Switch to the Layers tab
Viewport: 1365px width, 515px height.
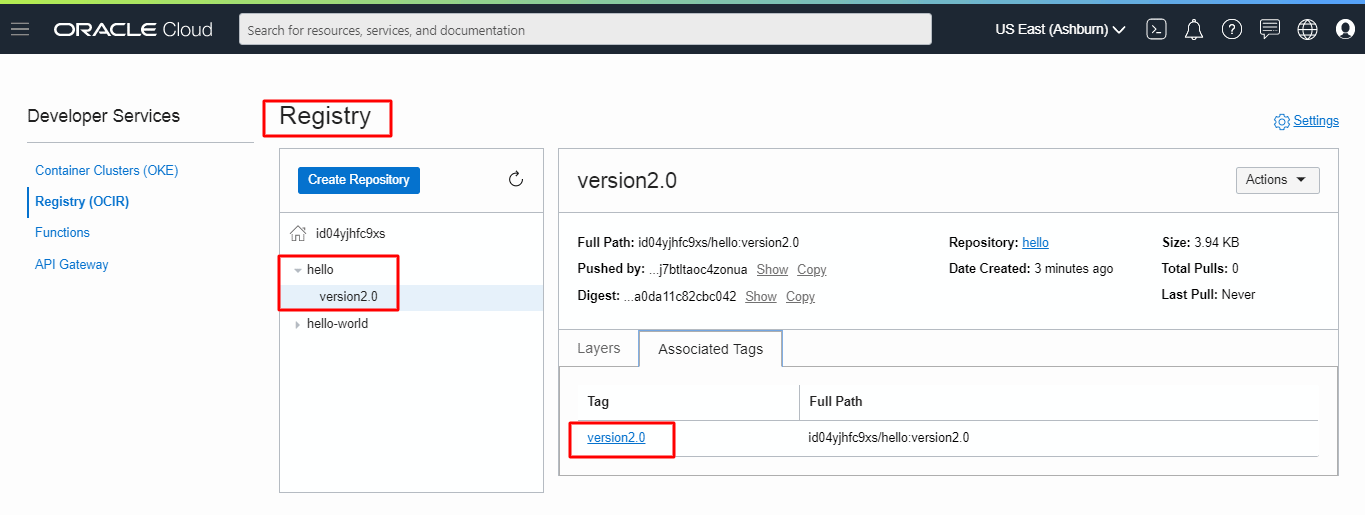tap(599, 349)
